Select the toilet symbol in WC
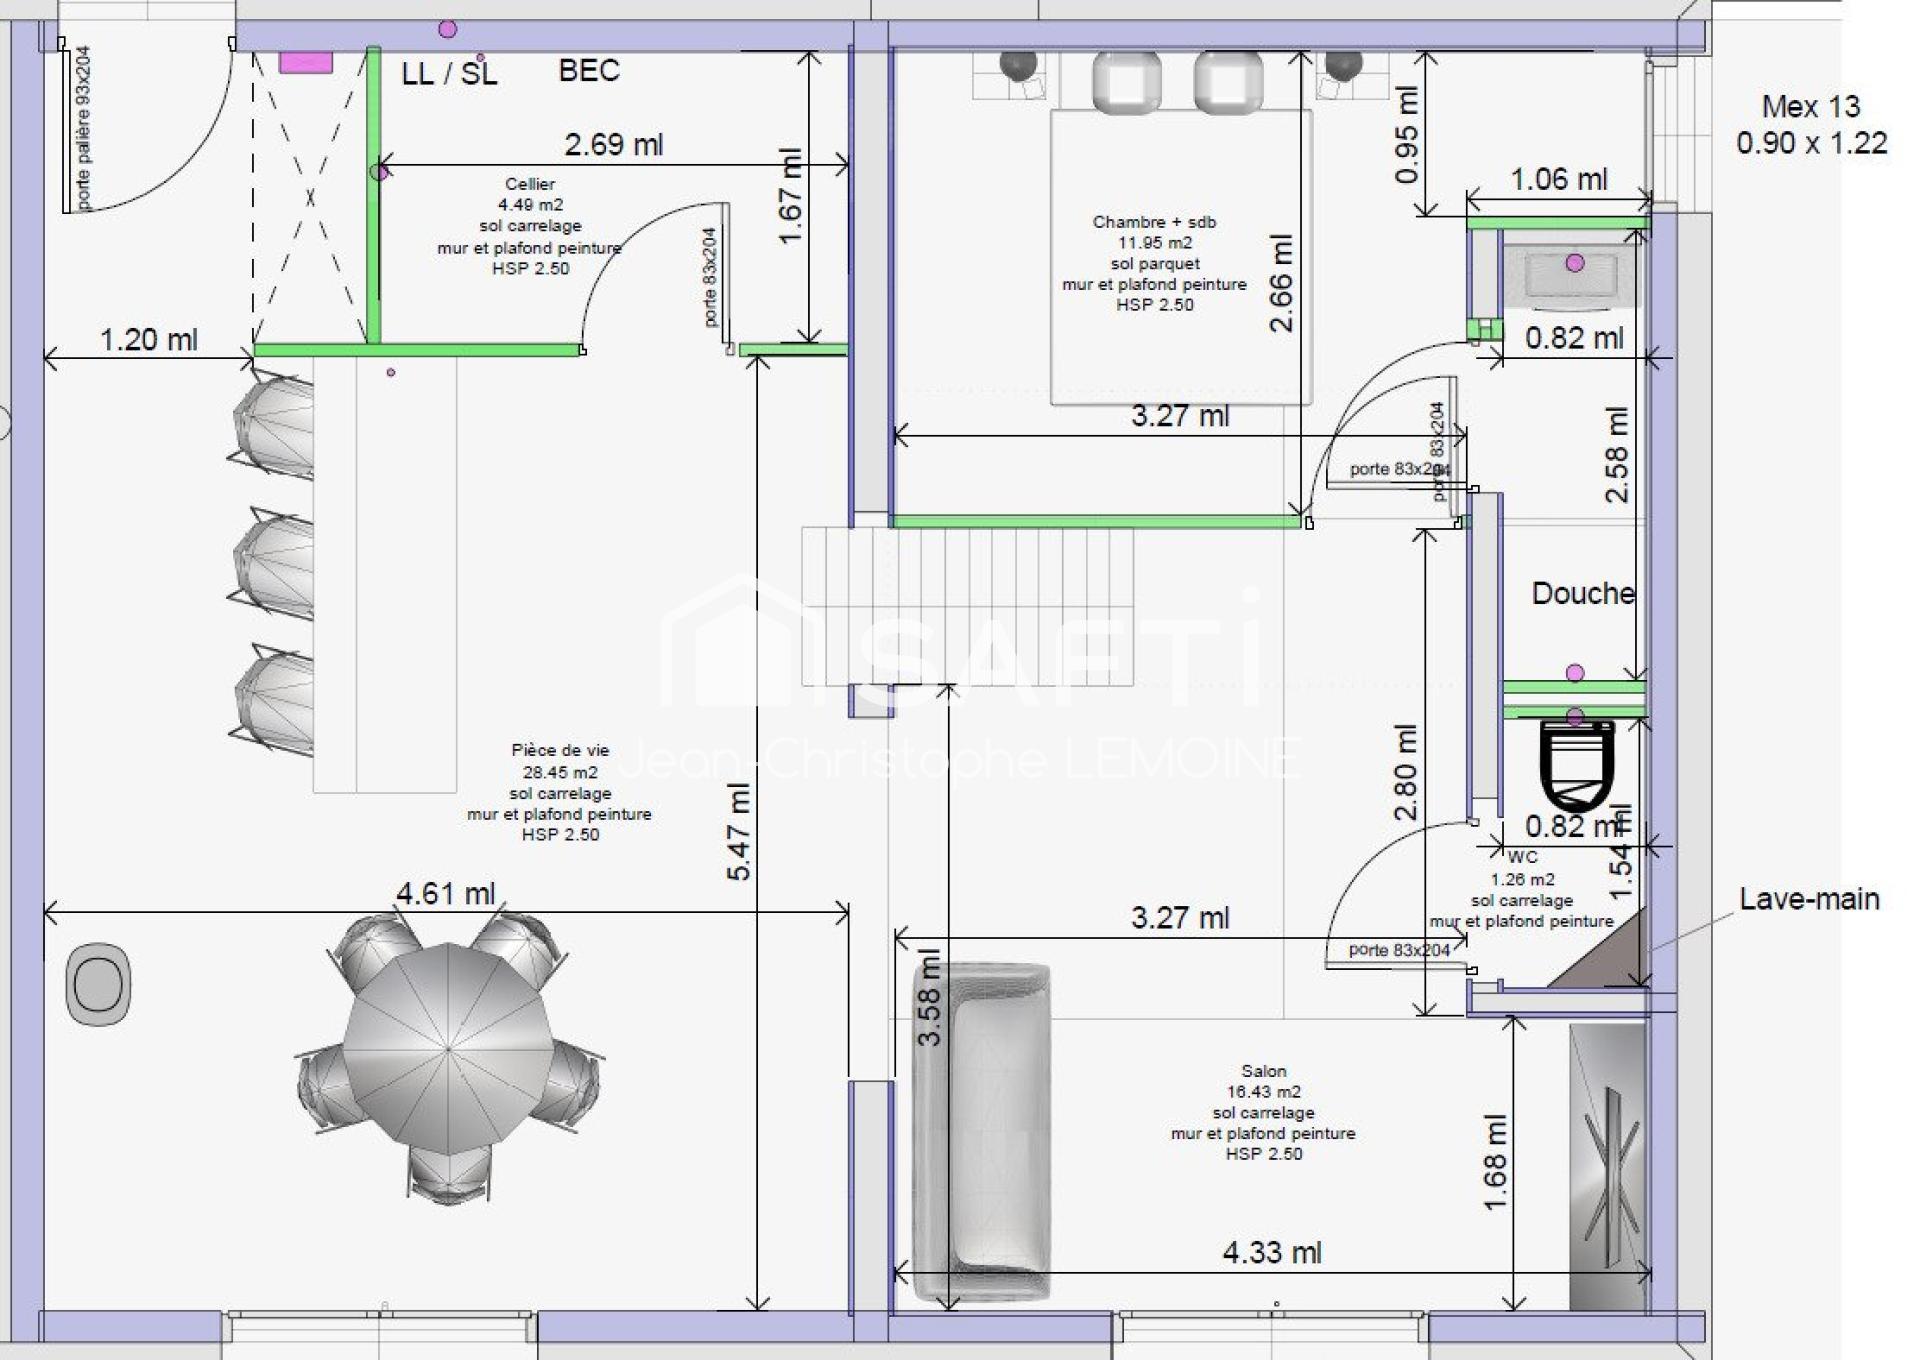 point(1577,765)
